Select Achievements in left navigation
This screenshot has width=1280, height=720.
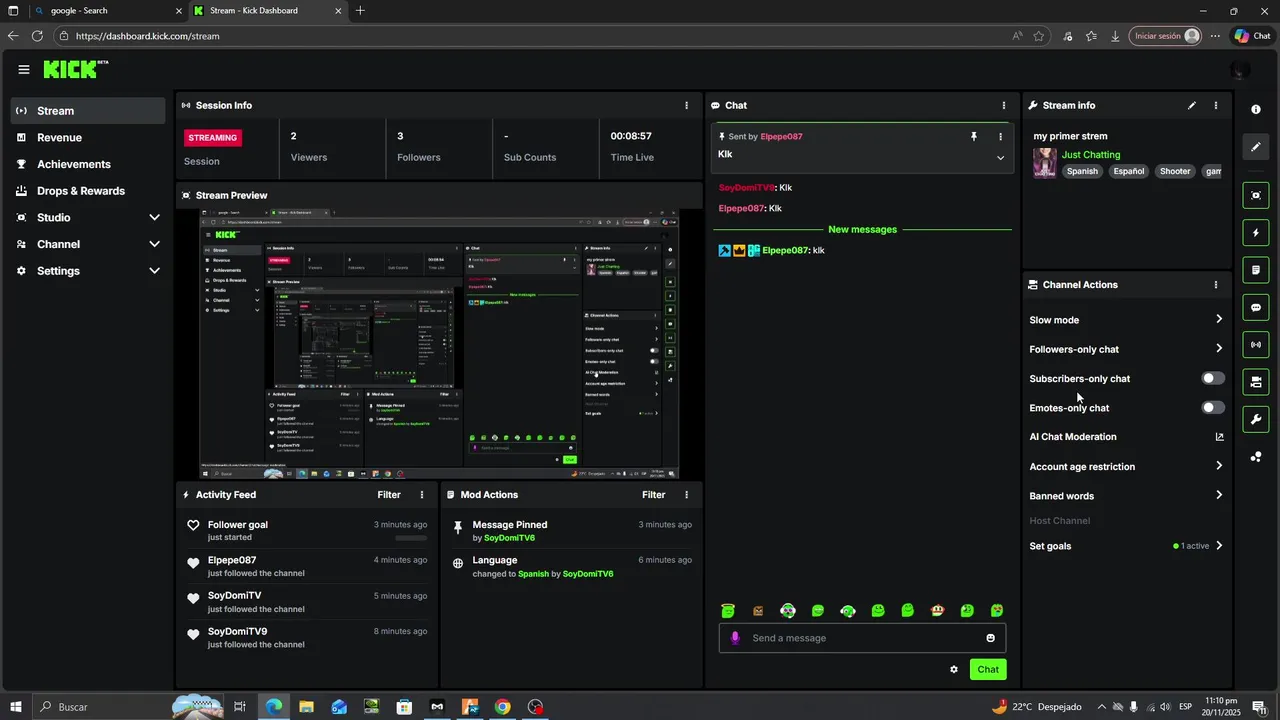[x=88, y=164]
